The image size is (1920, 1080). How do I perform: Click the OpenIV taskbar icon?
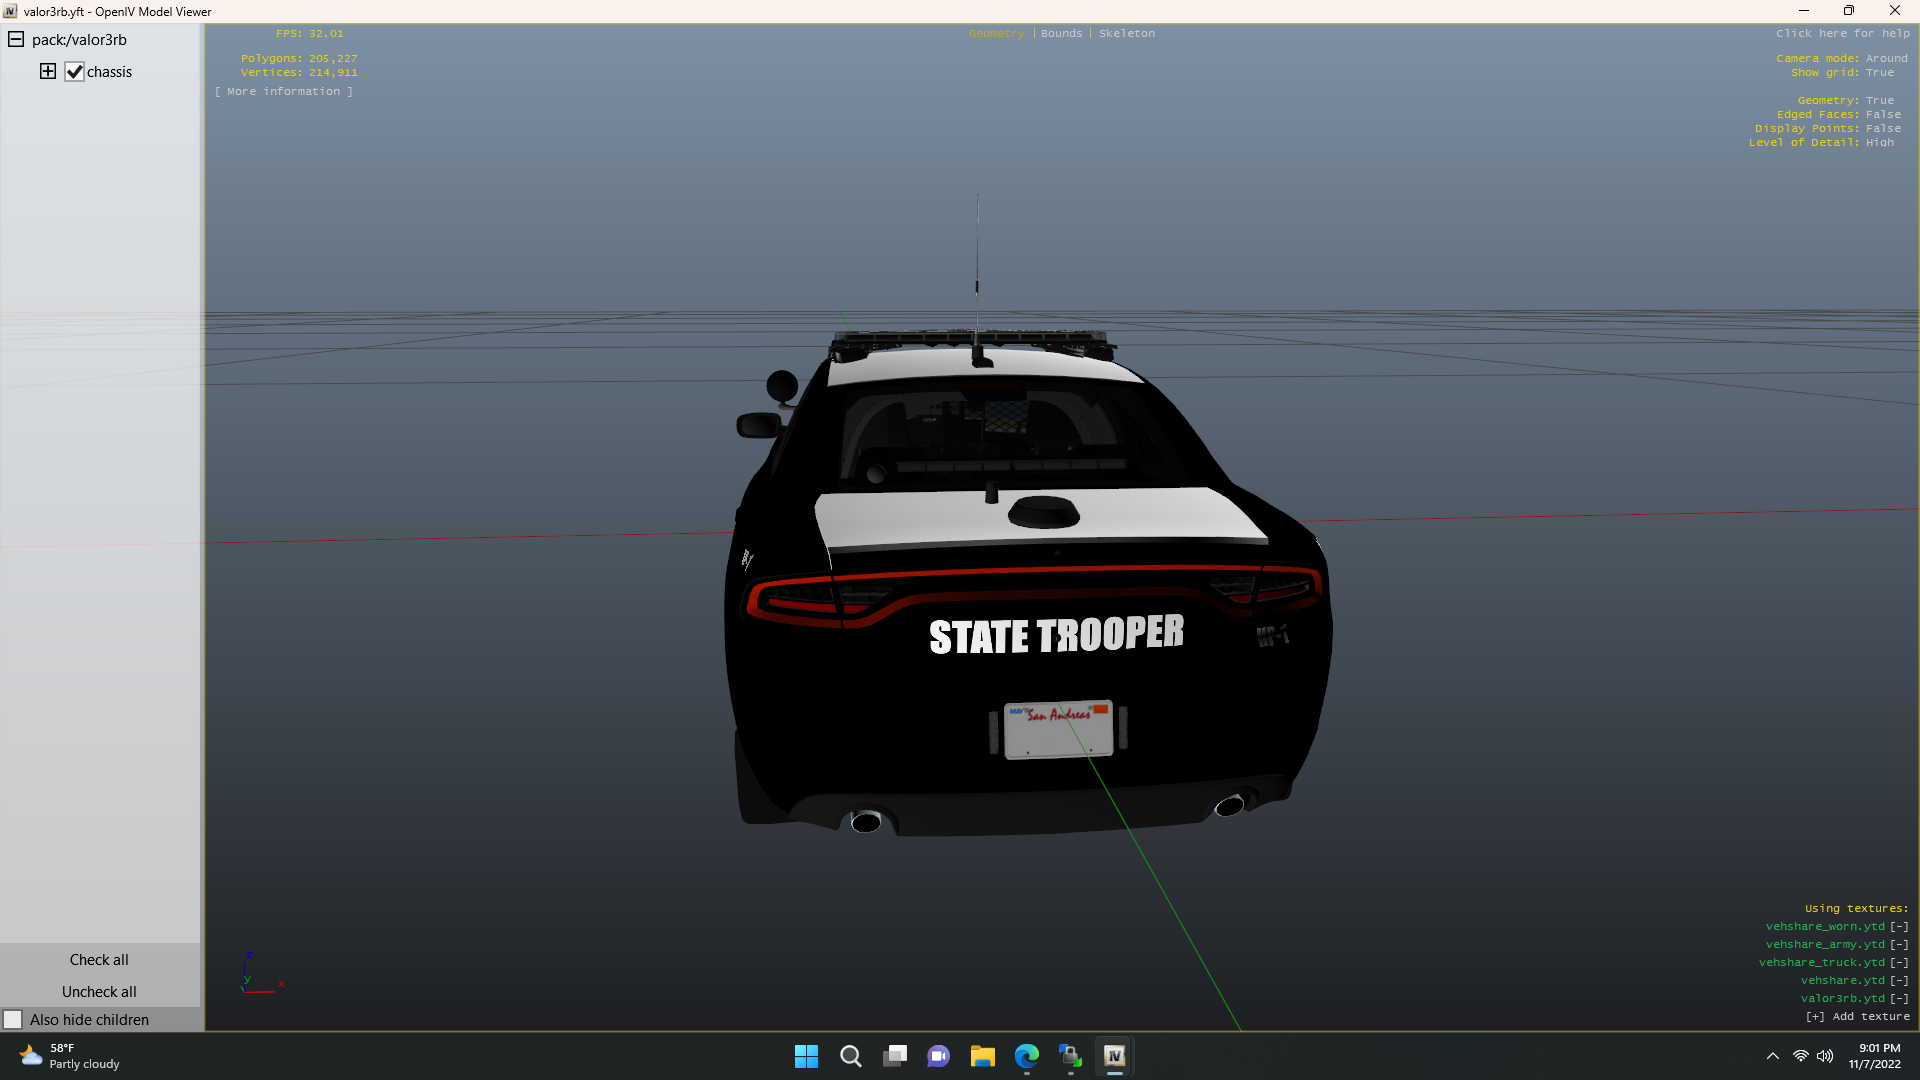point(1114,1056)
